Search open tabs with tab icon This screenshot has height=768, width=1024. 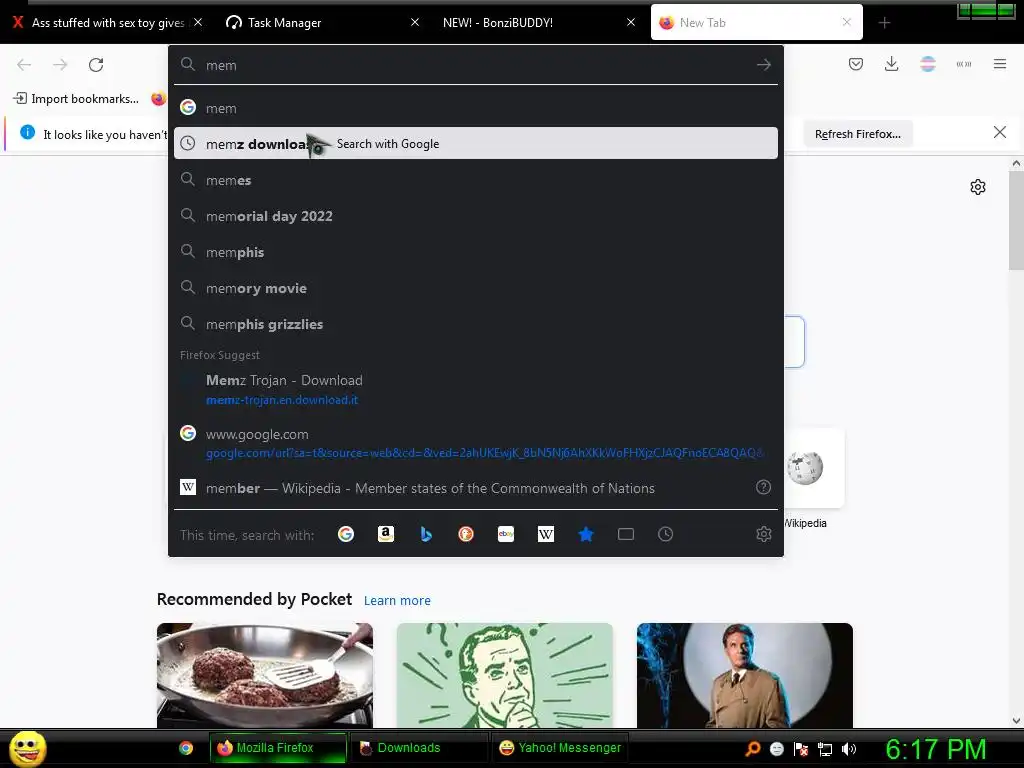(626, 534)
